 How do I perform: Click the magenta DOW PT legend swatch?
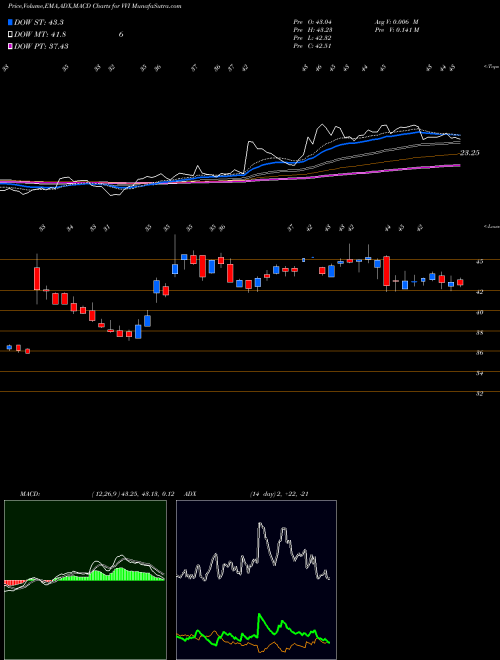pos(10,46)
